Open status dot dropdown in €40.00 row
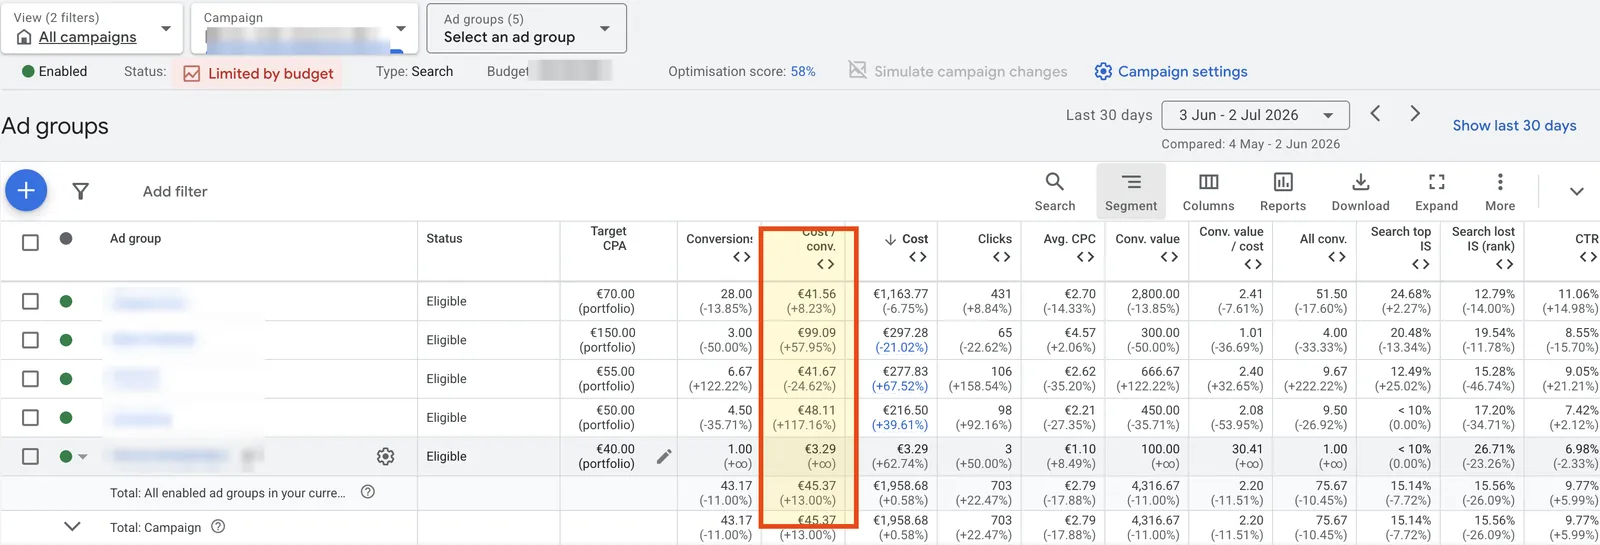This screenshot has width=1600, height=545. pos(82,457)
